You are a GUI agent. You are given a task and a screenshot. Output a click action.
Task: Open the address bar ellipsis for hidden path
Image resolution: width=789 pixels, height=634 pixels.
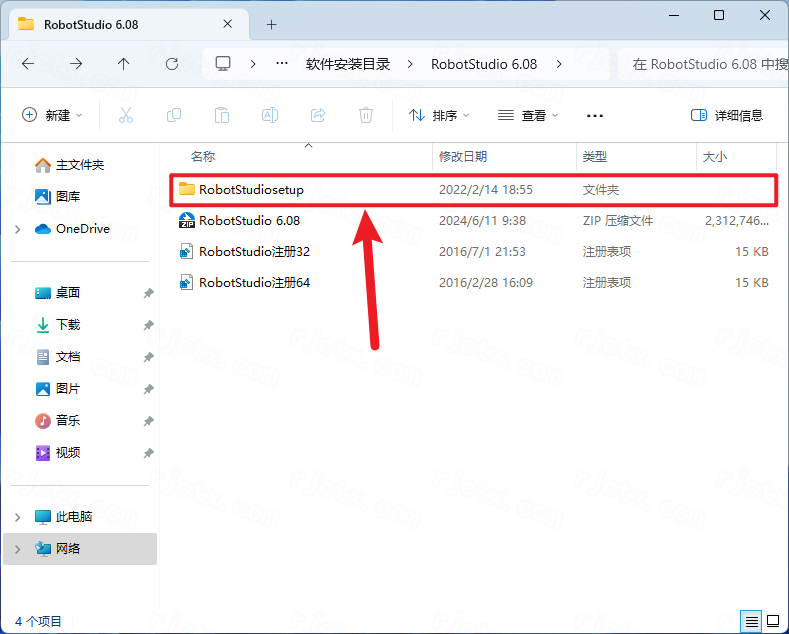[282, 64]
